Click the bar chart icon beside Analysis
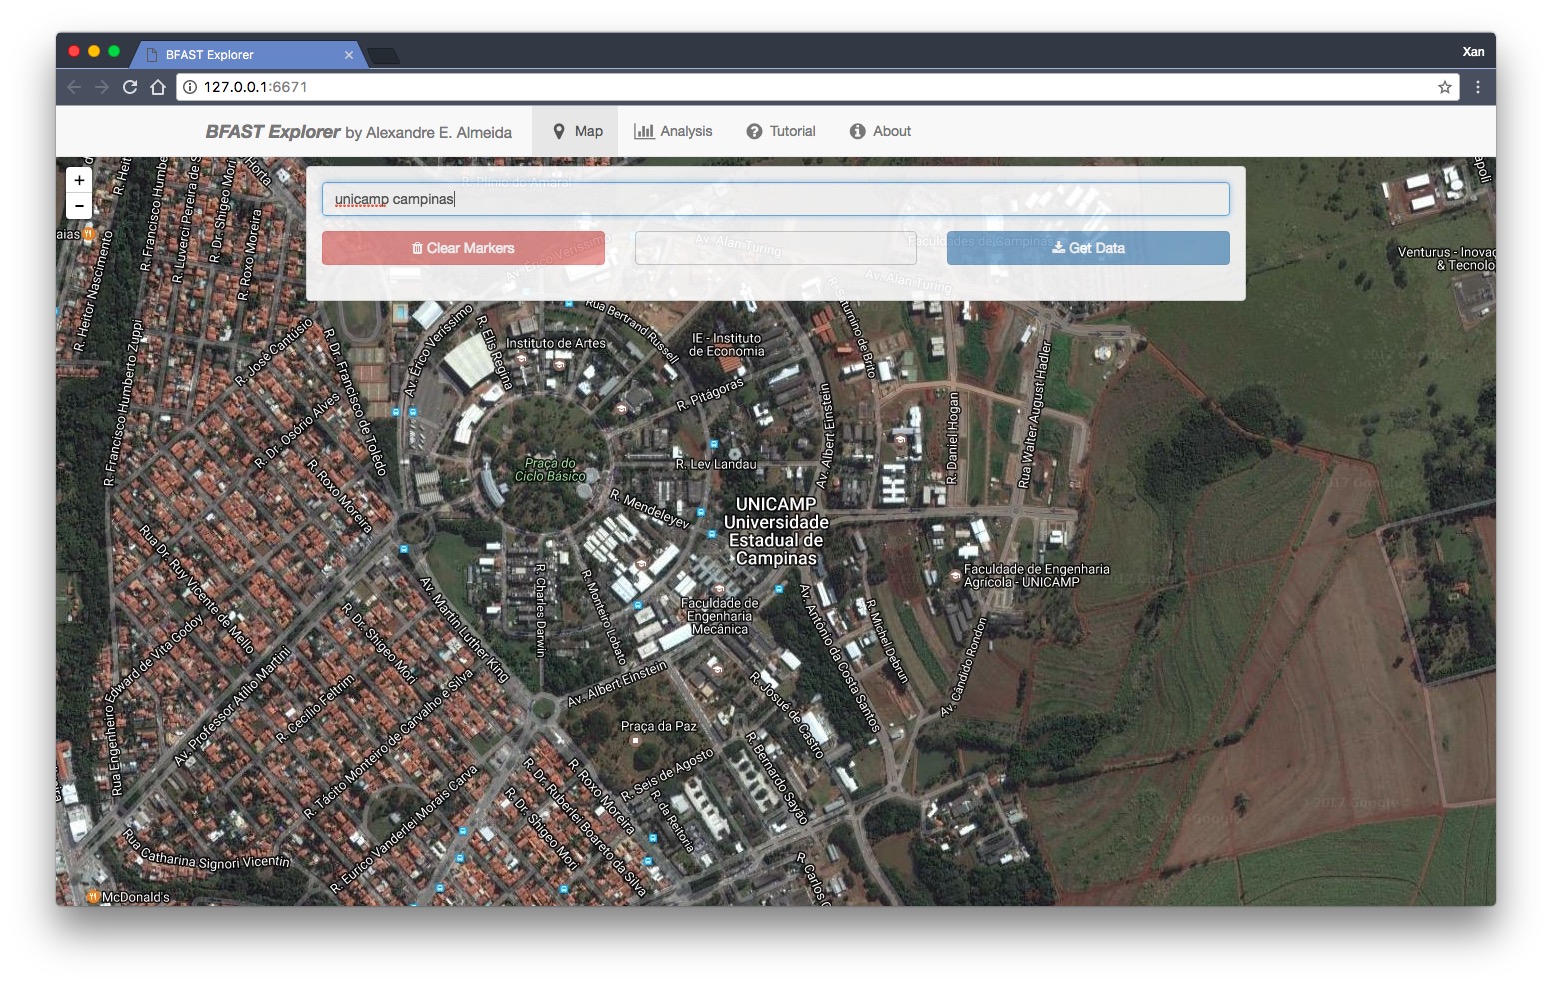 pyautogui.click(x=644, y=131)
